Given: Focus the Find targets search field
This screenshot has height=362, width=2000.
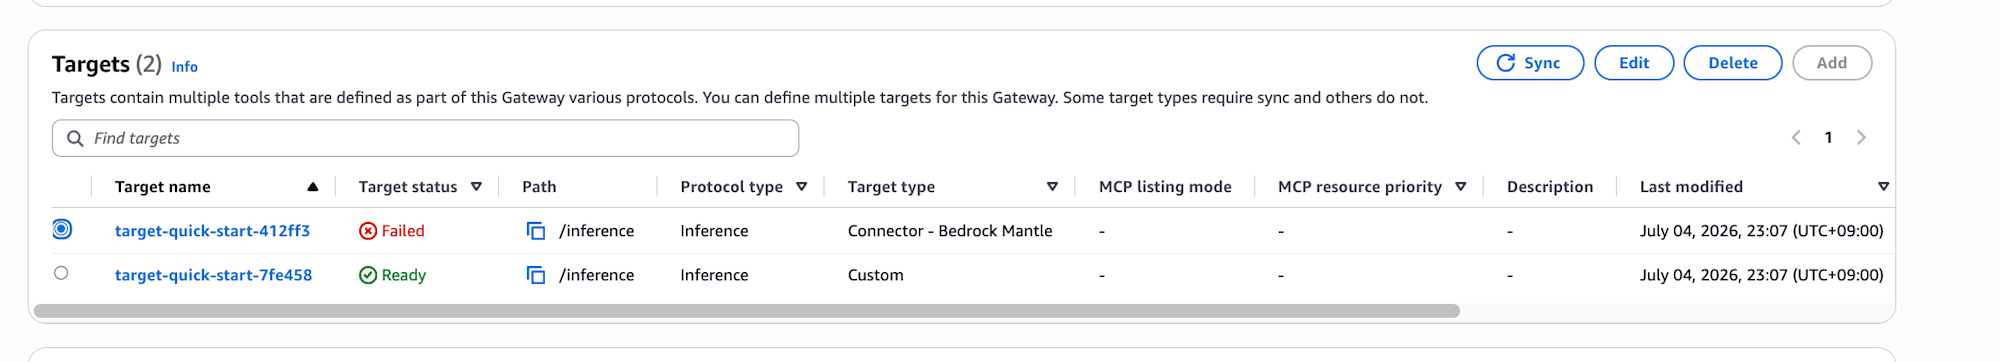Looking at the screenshot, I should tap(425, 138).
